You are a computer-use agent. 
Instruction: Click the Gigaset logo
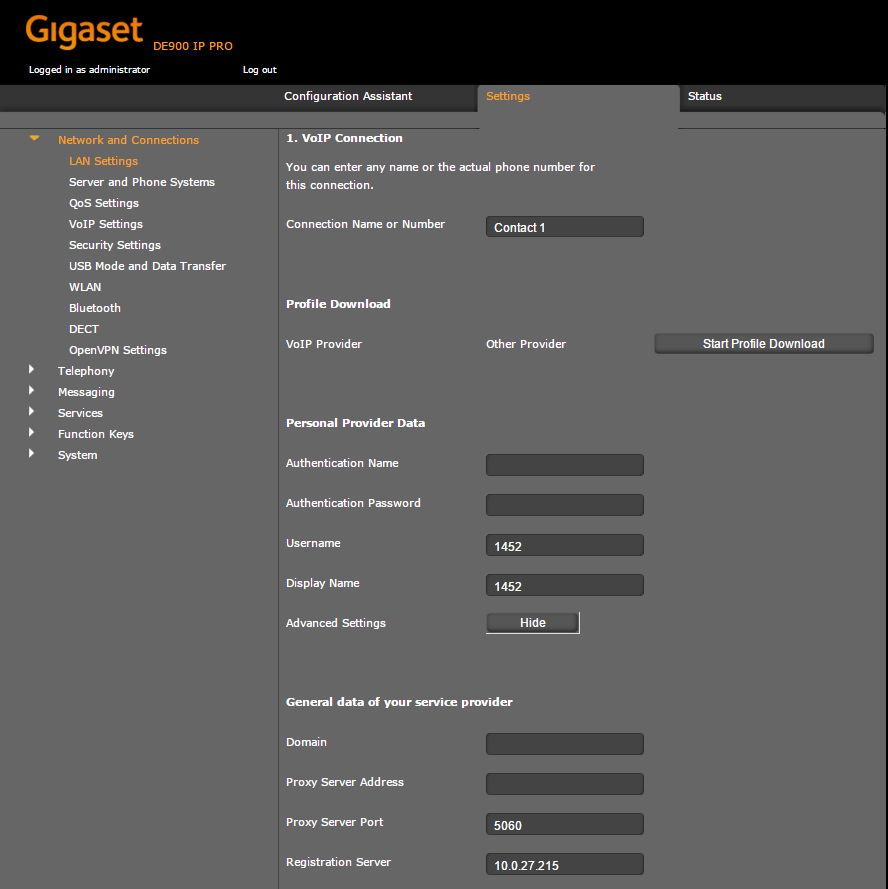click(84, 32)
